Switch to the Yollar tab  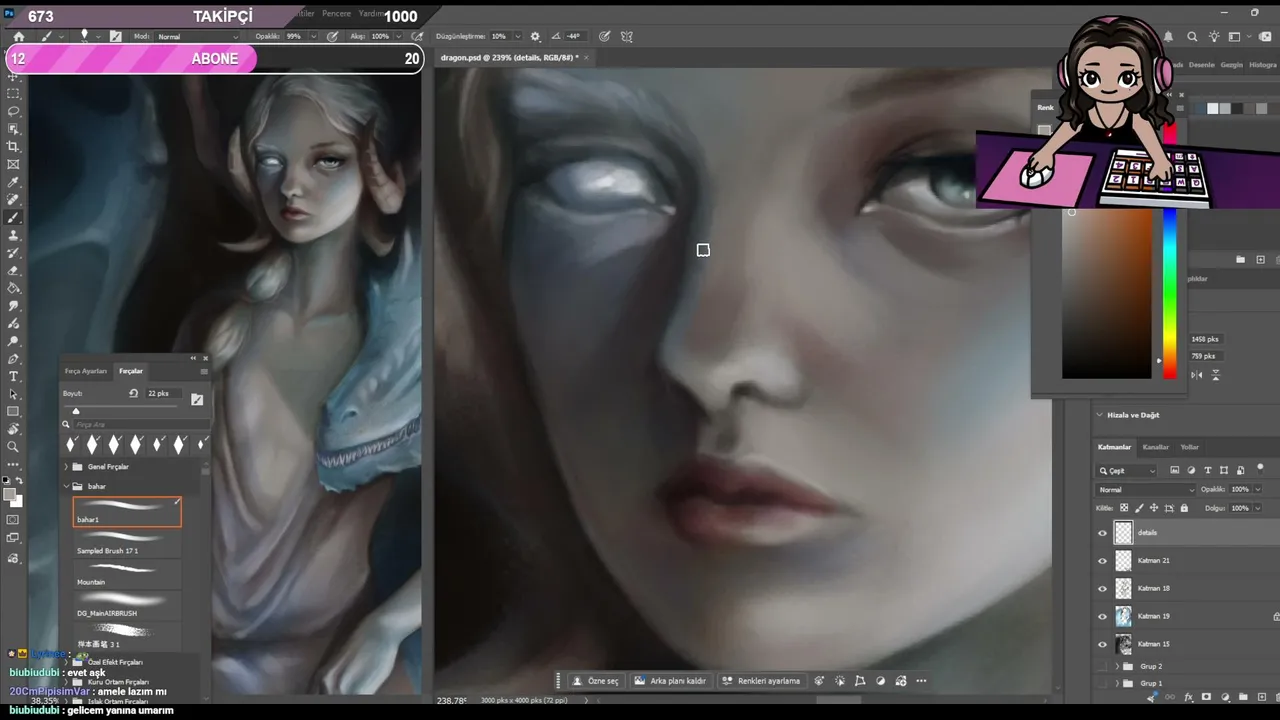tap(1190, 447)
